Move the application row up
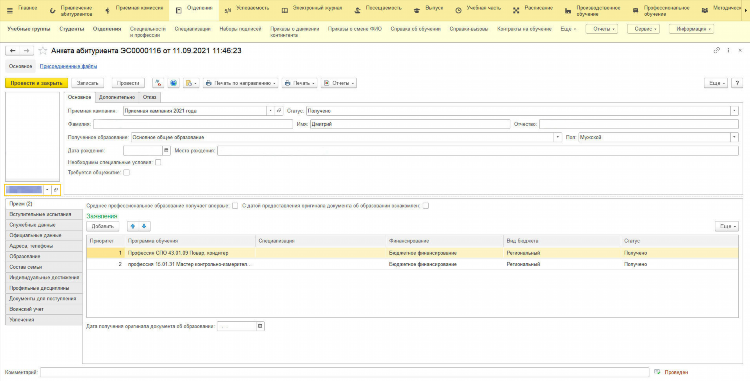The width and height of the screenshot is (750, 381). (x=133, y=226)
